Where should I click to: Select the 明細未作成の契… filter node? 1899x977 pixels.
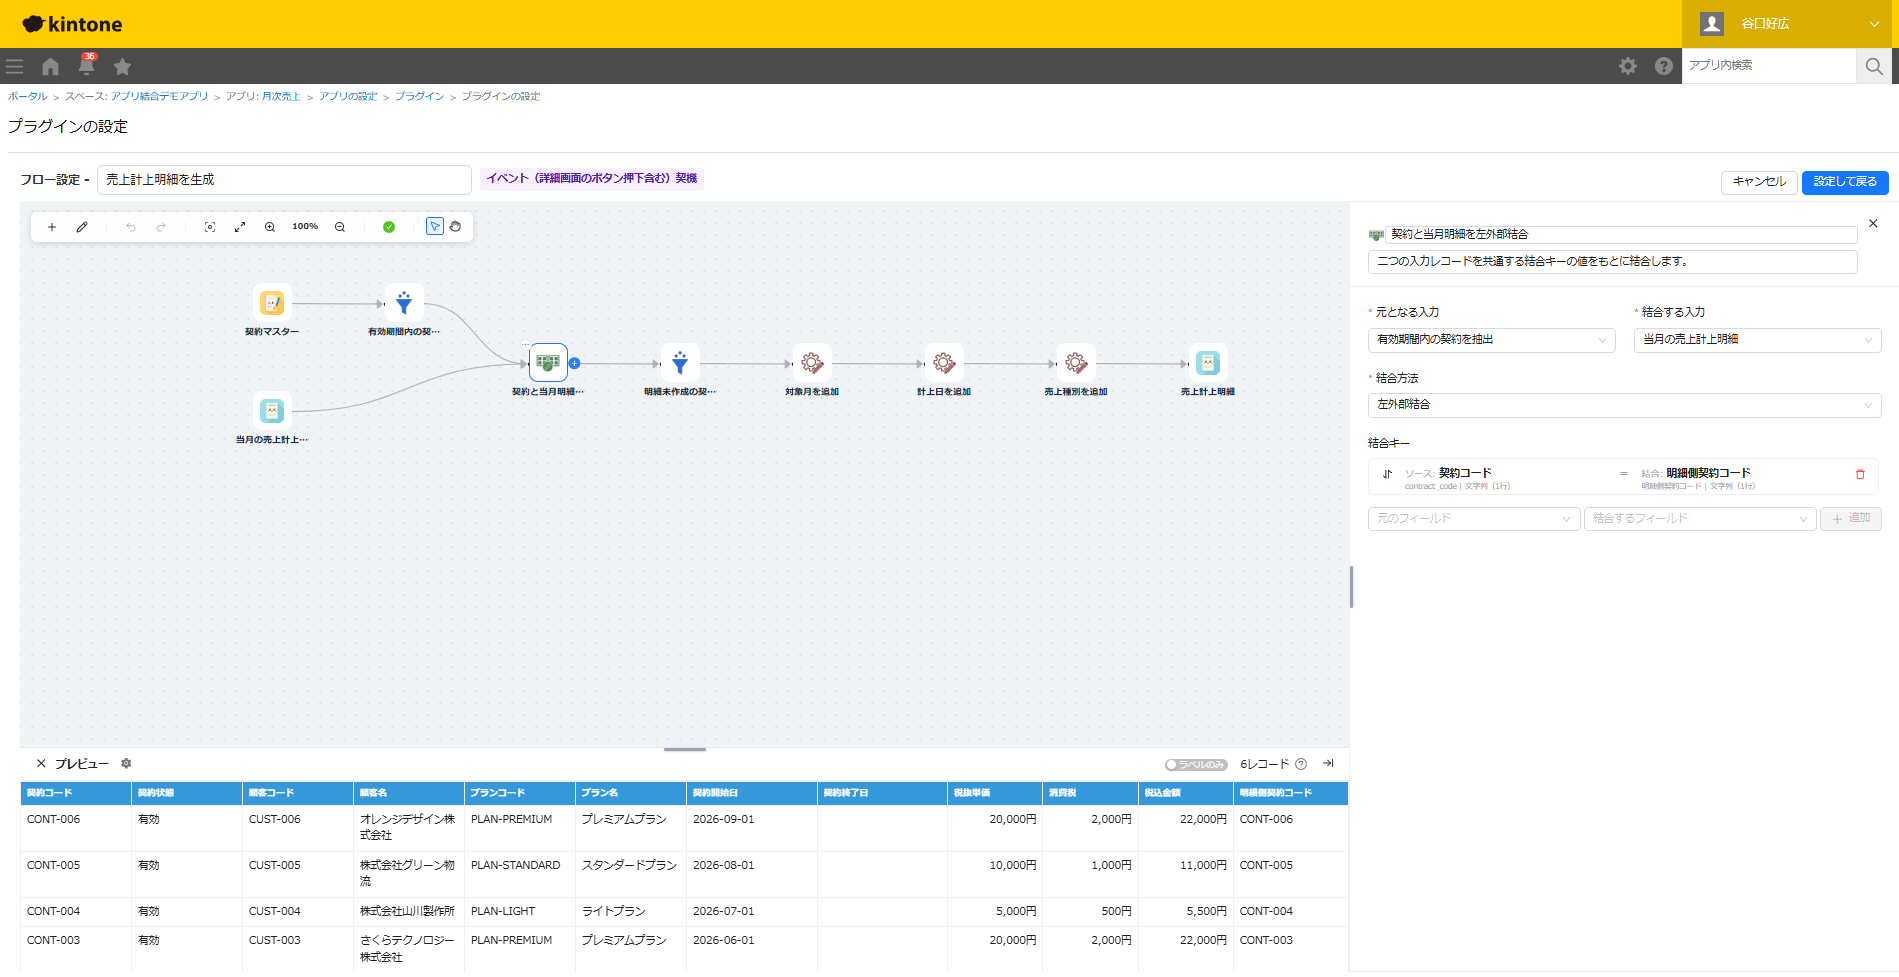click(680, 363)
